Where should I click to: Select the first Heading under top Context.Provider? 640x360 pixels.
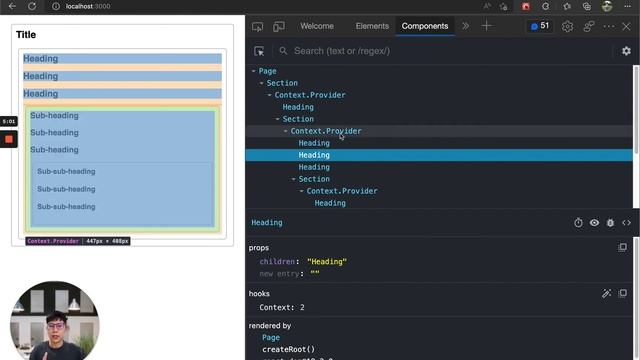pos(298,107)
